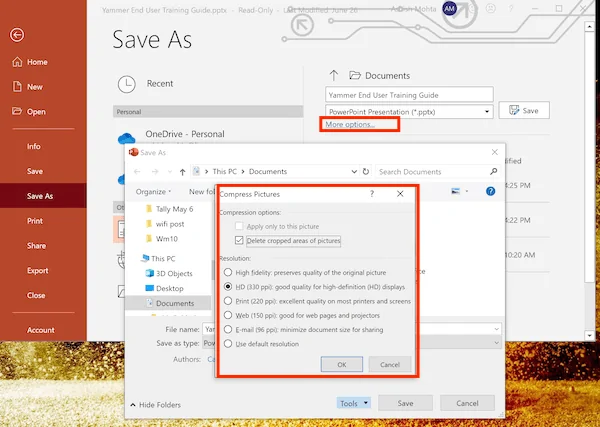600x427 pixels.
Task: Click the Compress Pictures help question mark
Action: click(372, 194)
